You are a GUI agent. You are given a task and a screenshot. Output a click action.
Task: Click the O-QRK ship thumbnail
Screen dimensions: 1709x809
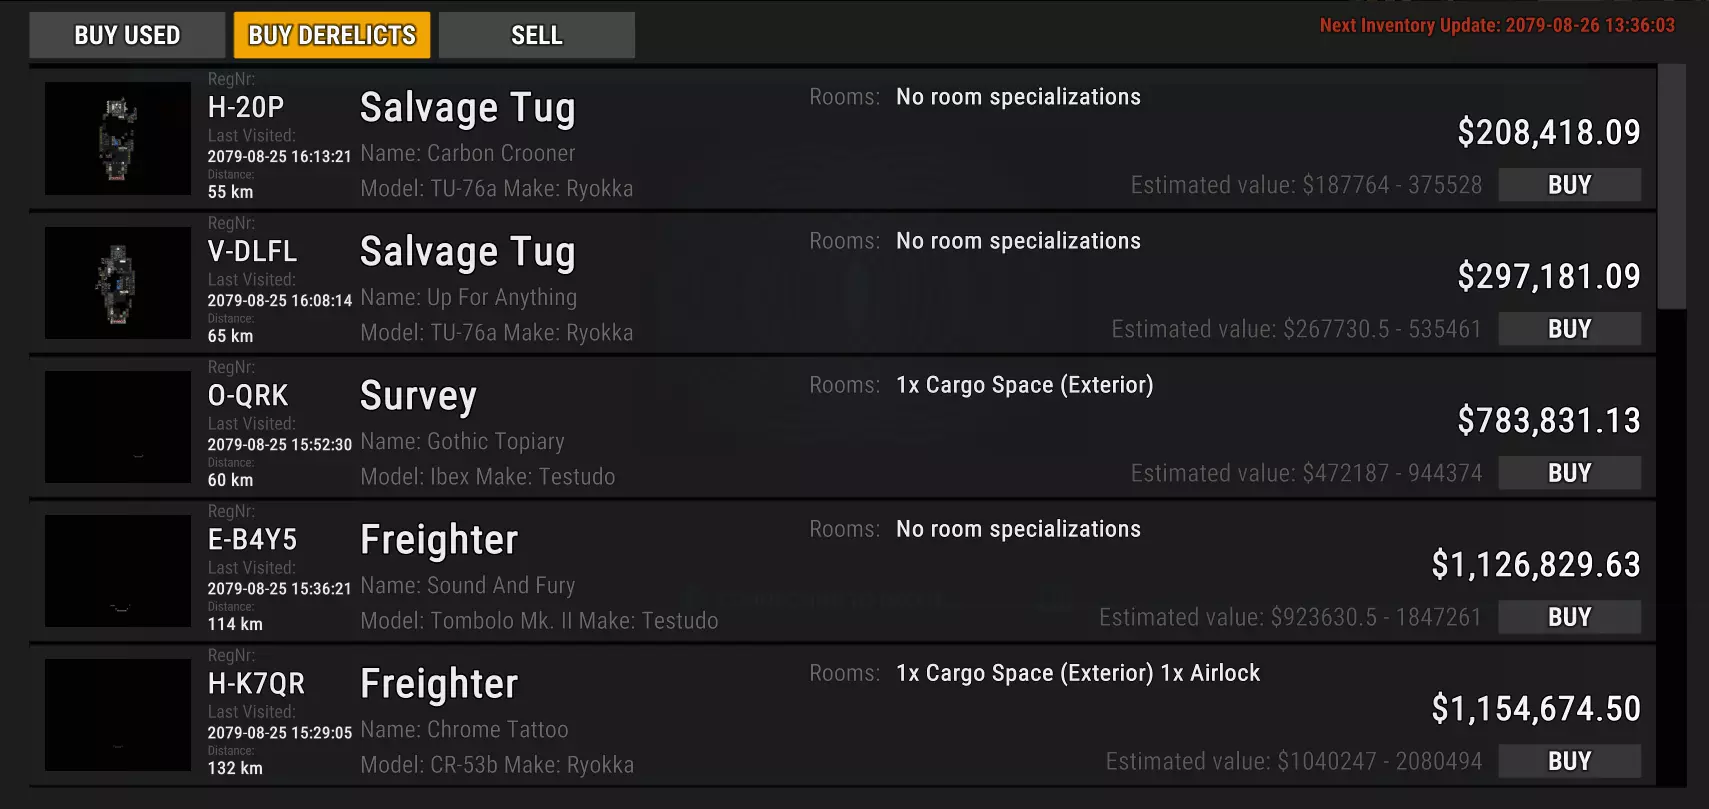[x=118, y=427]
